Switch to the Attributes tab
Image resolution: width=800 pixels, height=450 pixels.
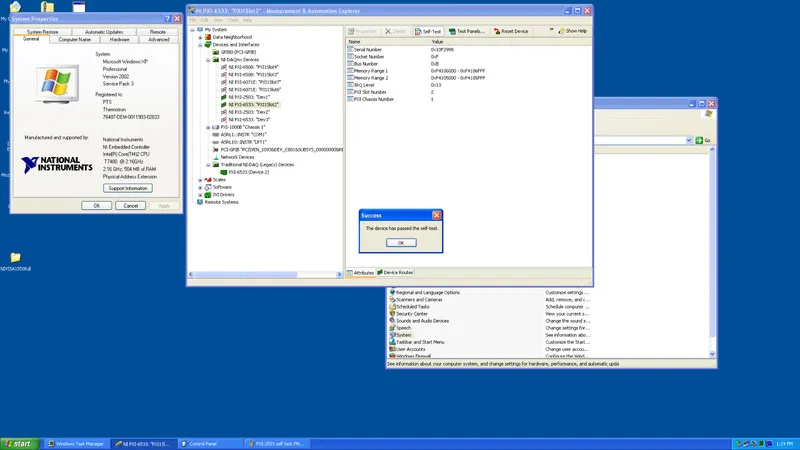361,272
